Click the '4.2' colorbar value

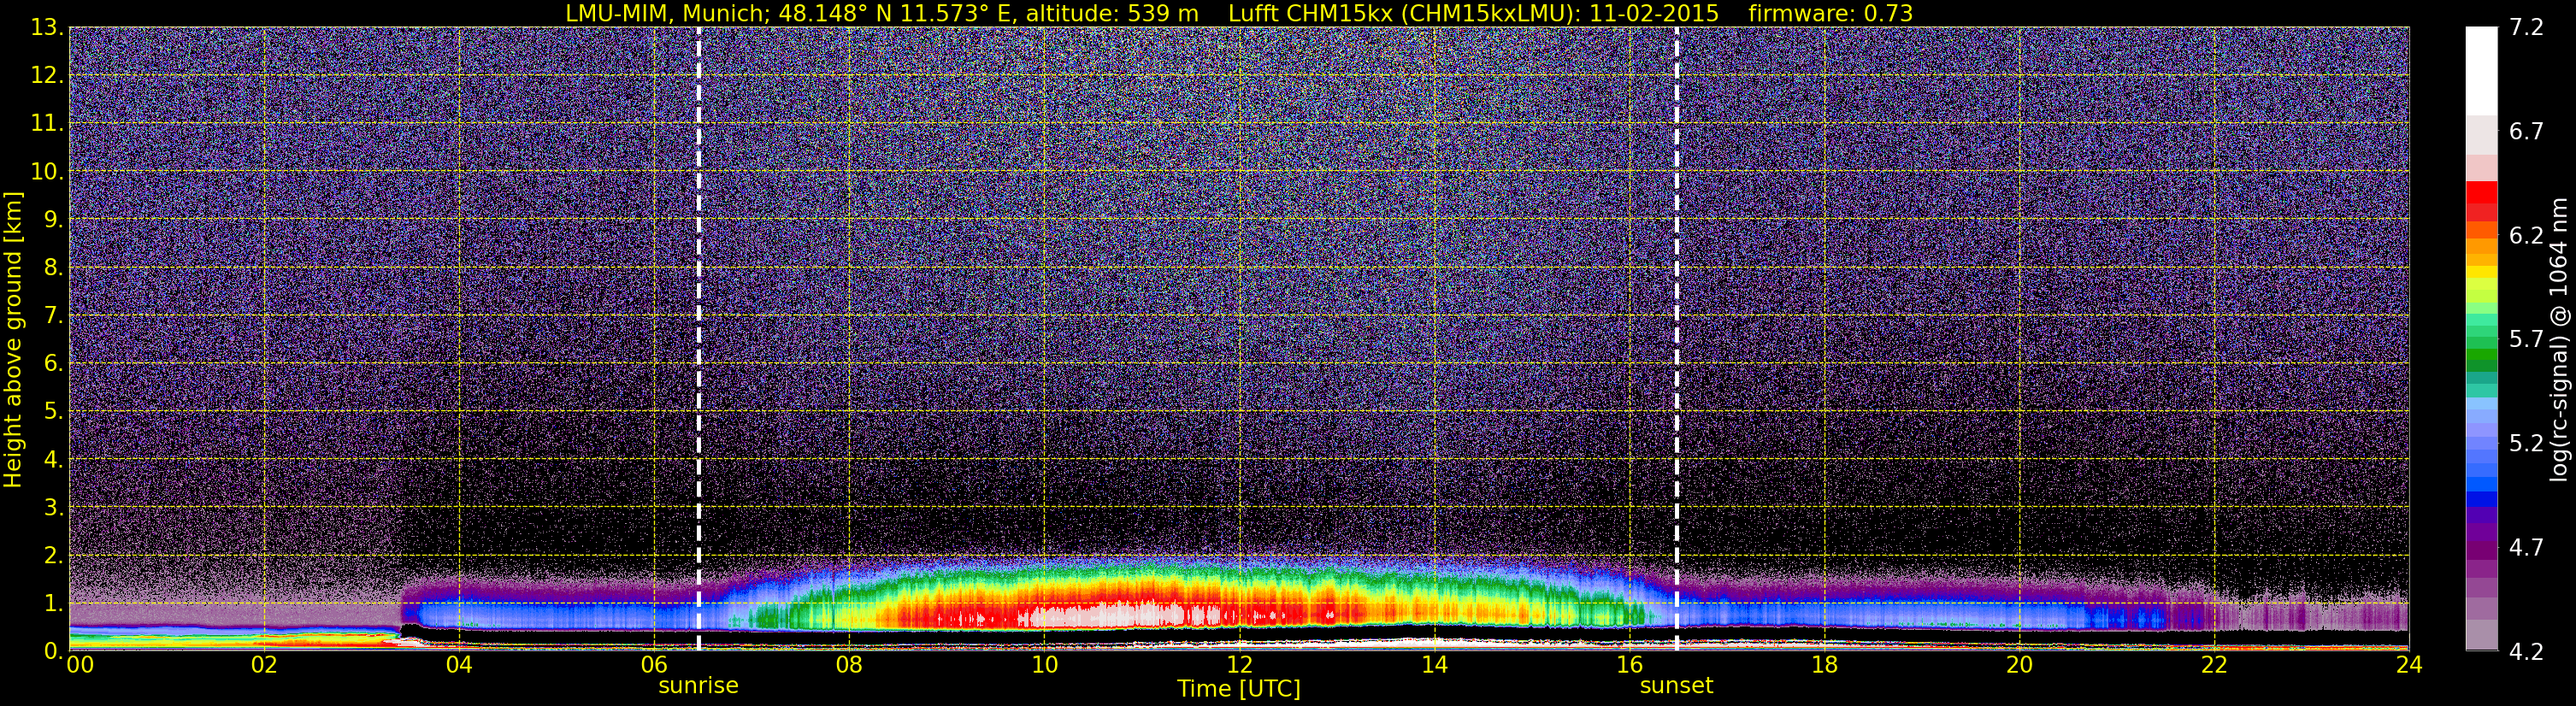coord(2526,651)
